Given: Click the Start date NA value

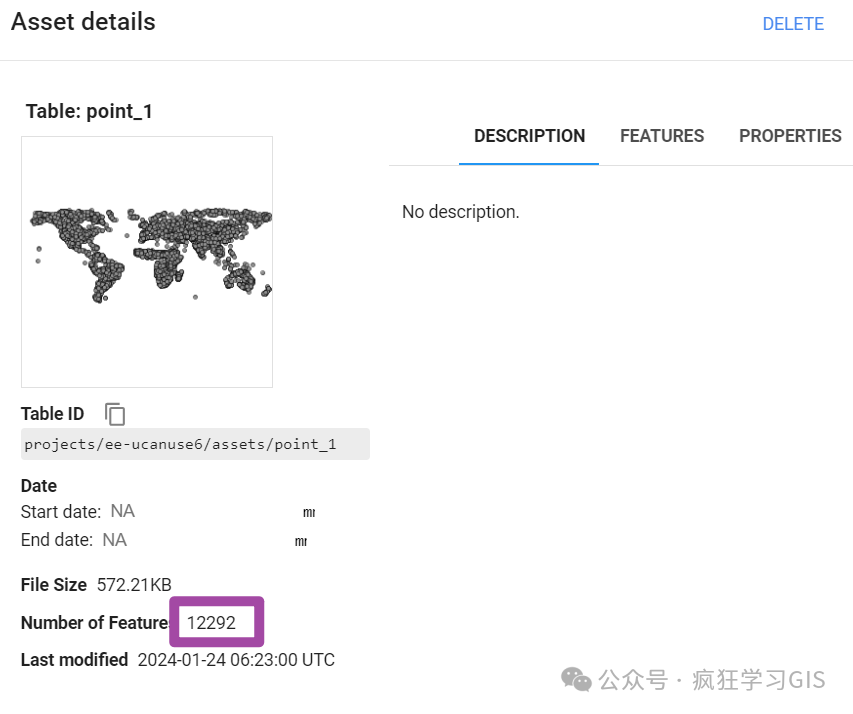Looking at the screenshot, I should [x=122, y=511].
